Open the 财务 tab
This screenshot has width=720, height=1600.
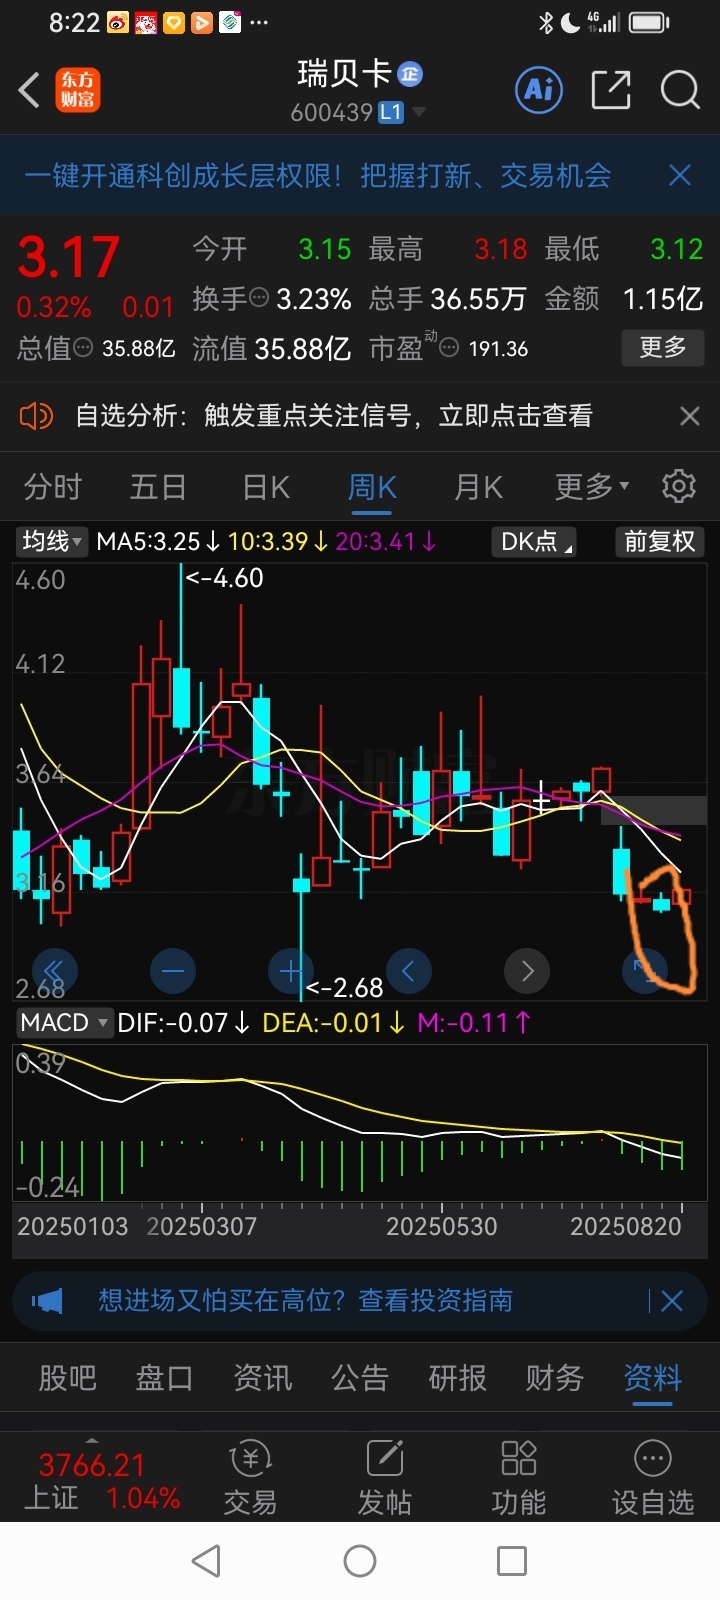click(x=555, y=1378)
